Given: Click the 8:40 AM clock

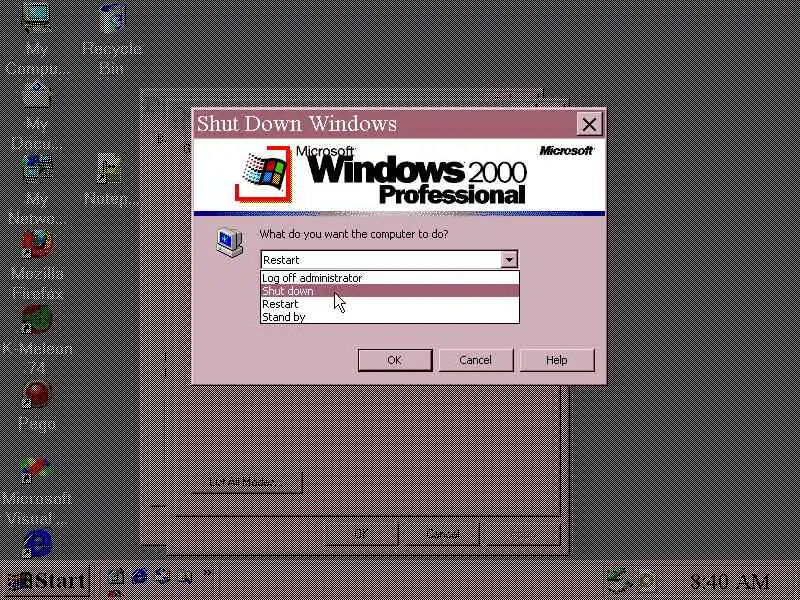Looking at the screenshot, I should (730, 581).
